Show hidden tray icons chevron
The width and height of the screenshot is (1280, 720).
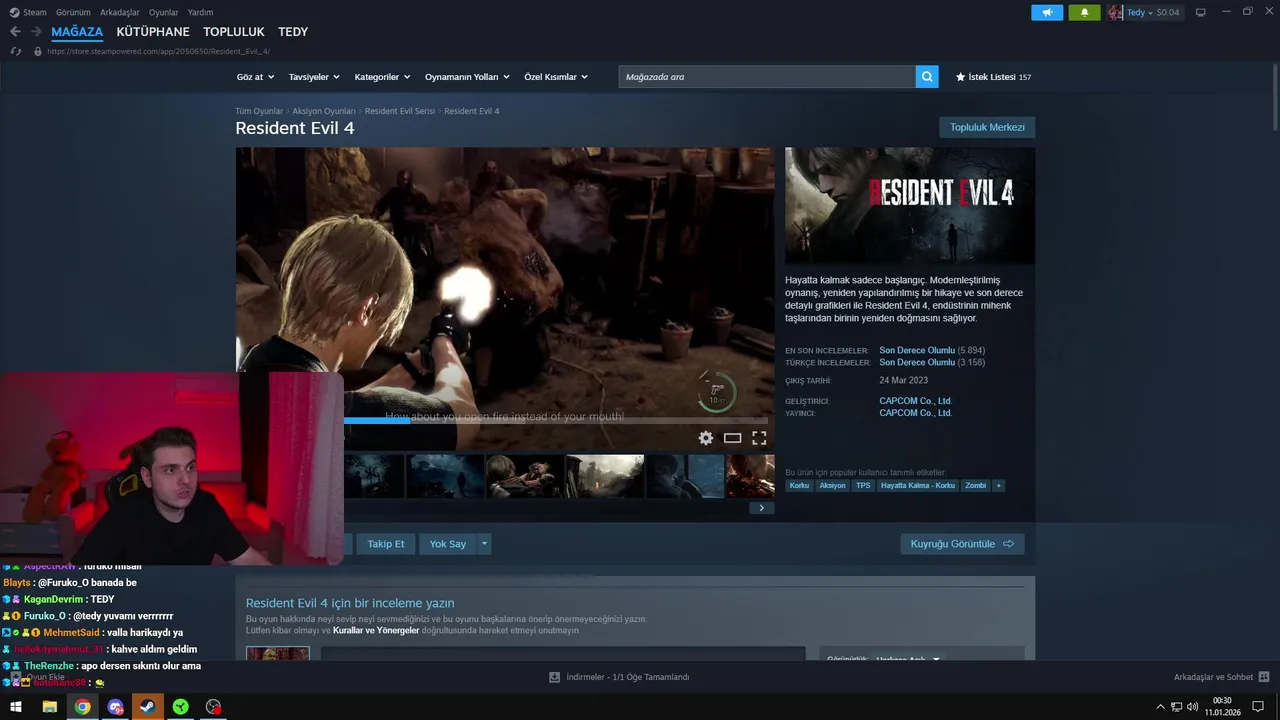[x=1160, y=707]
